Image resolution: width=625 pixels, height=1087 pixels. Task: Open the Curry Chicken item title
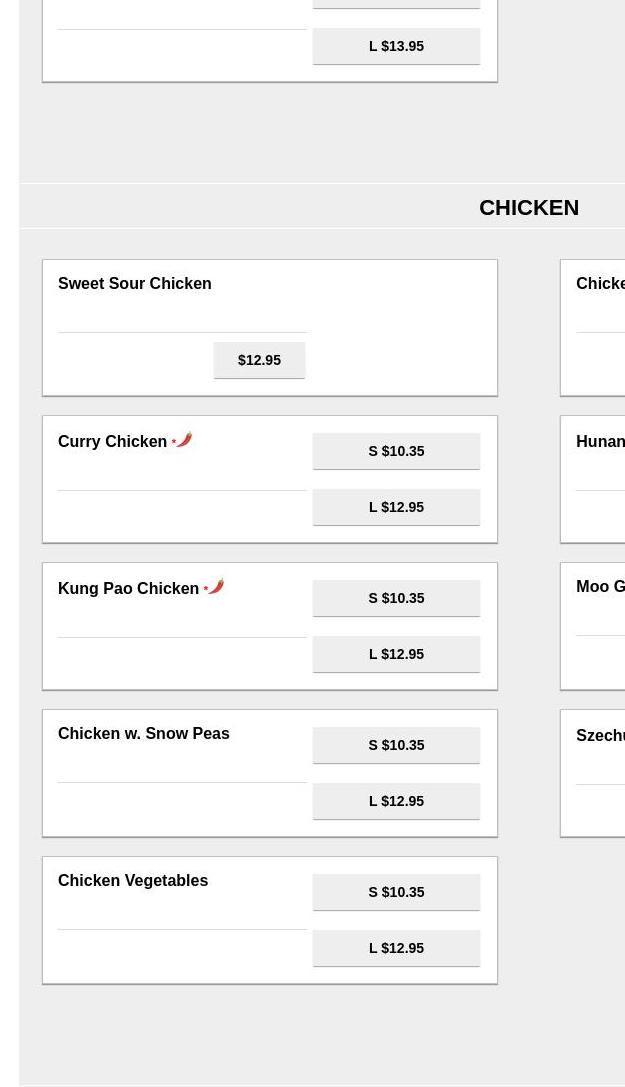point(113,442)
